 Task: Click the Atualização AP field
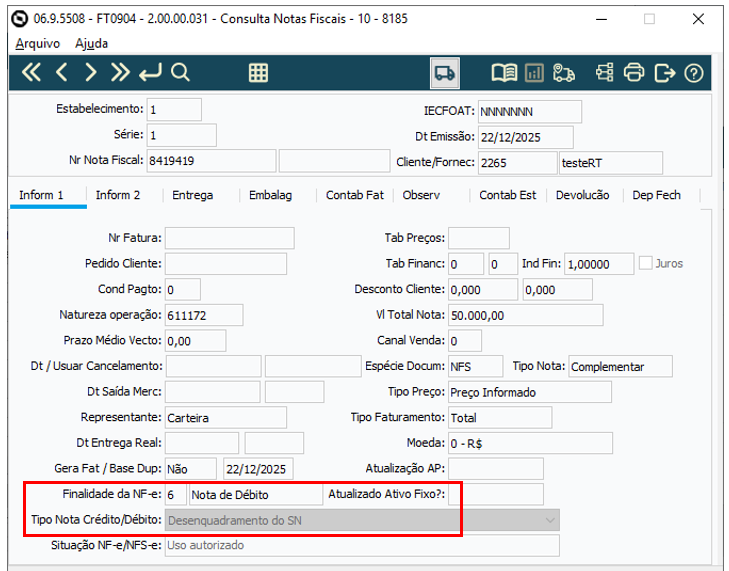[x=496, y=468]
